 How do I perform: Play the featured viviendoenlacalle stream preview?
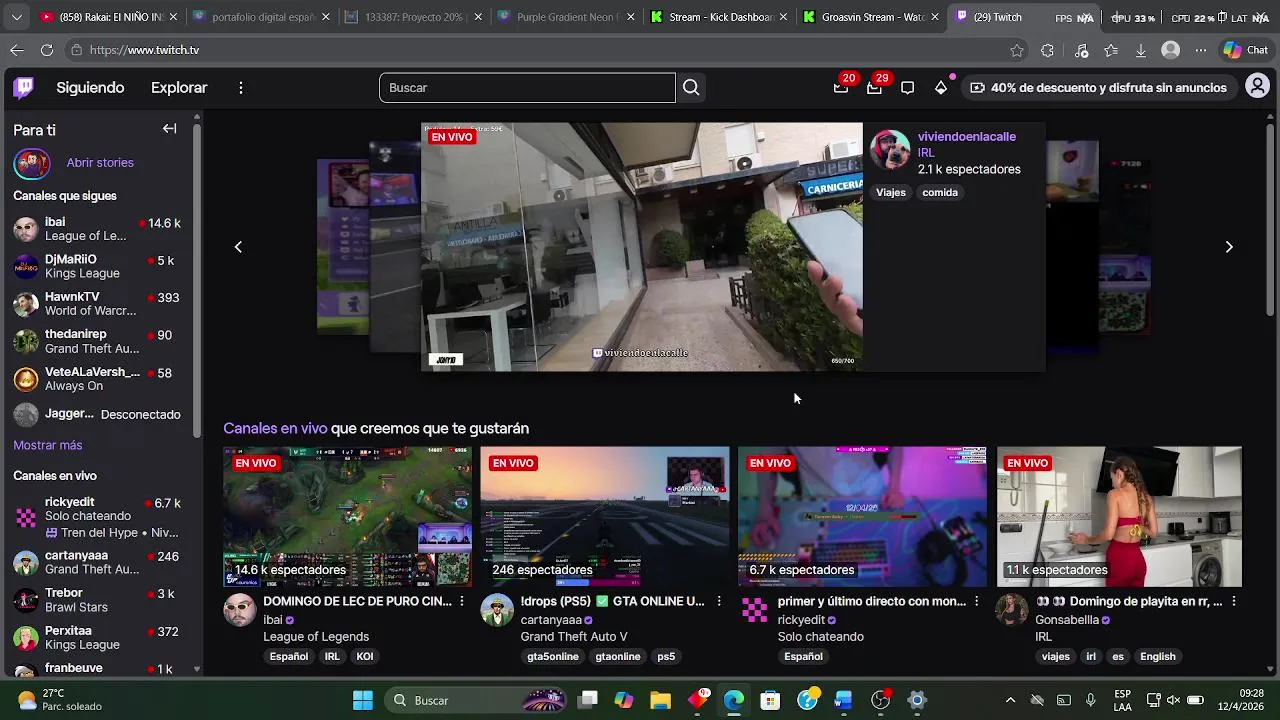coord(641,247)
